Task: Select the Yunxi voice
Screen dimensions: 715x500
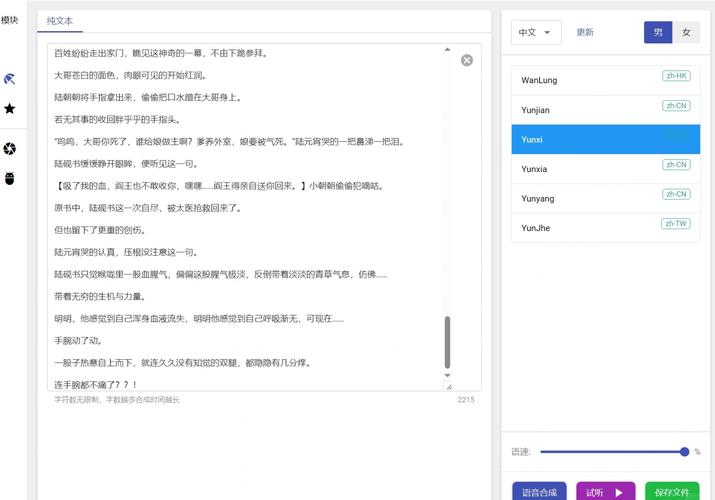Action: pyautogui.click(x=606, y=139)
